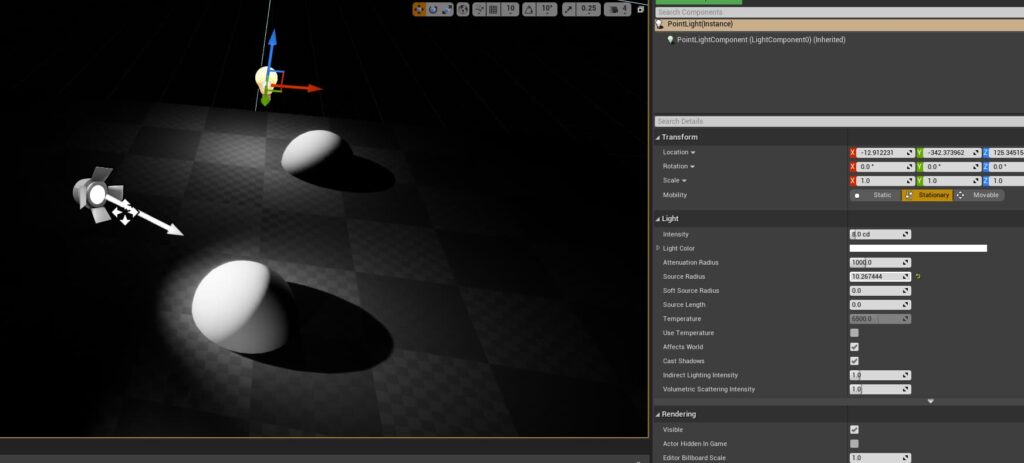Collapse the Light section
The width and height of the screenshot is (1024, 463).
(x=658, y=219)
